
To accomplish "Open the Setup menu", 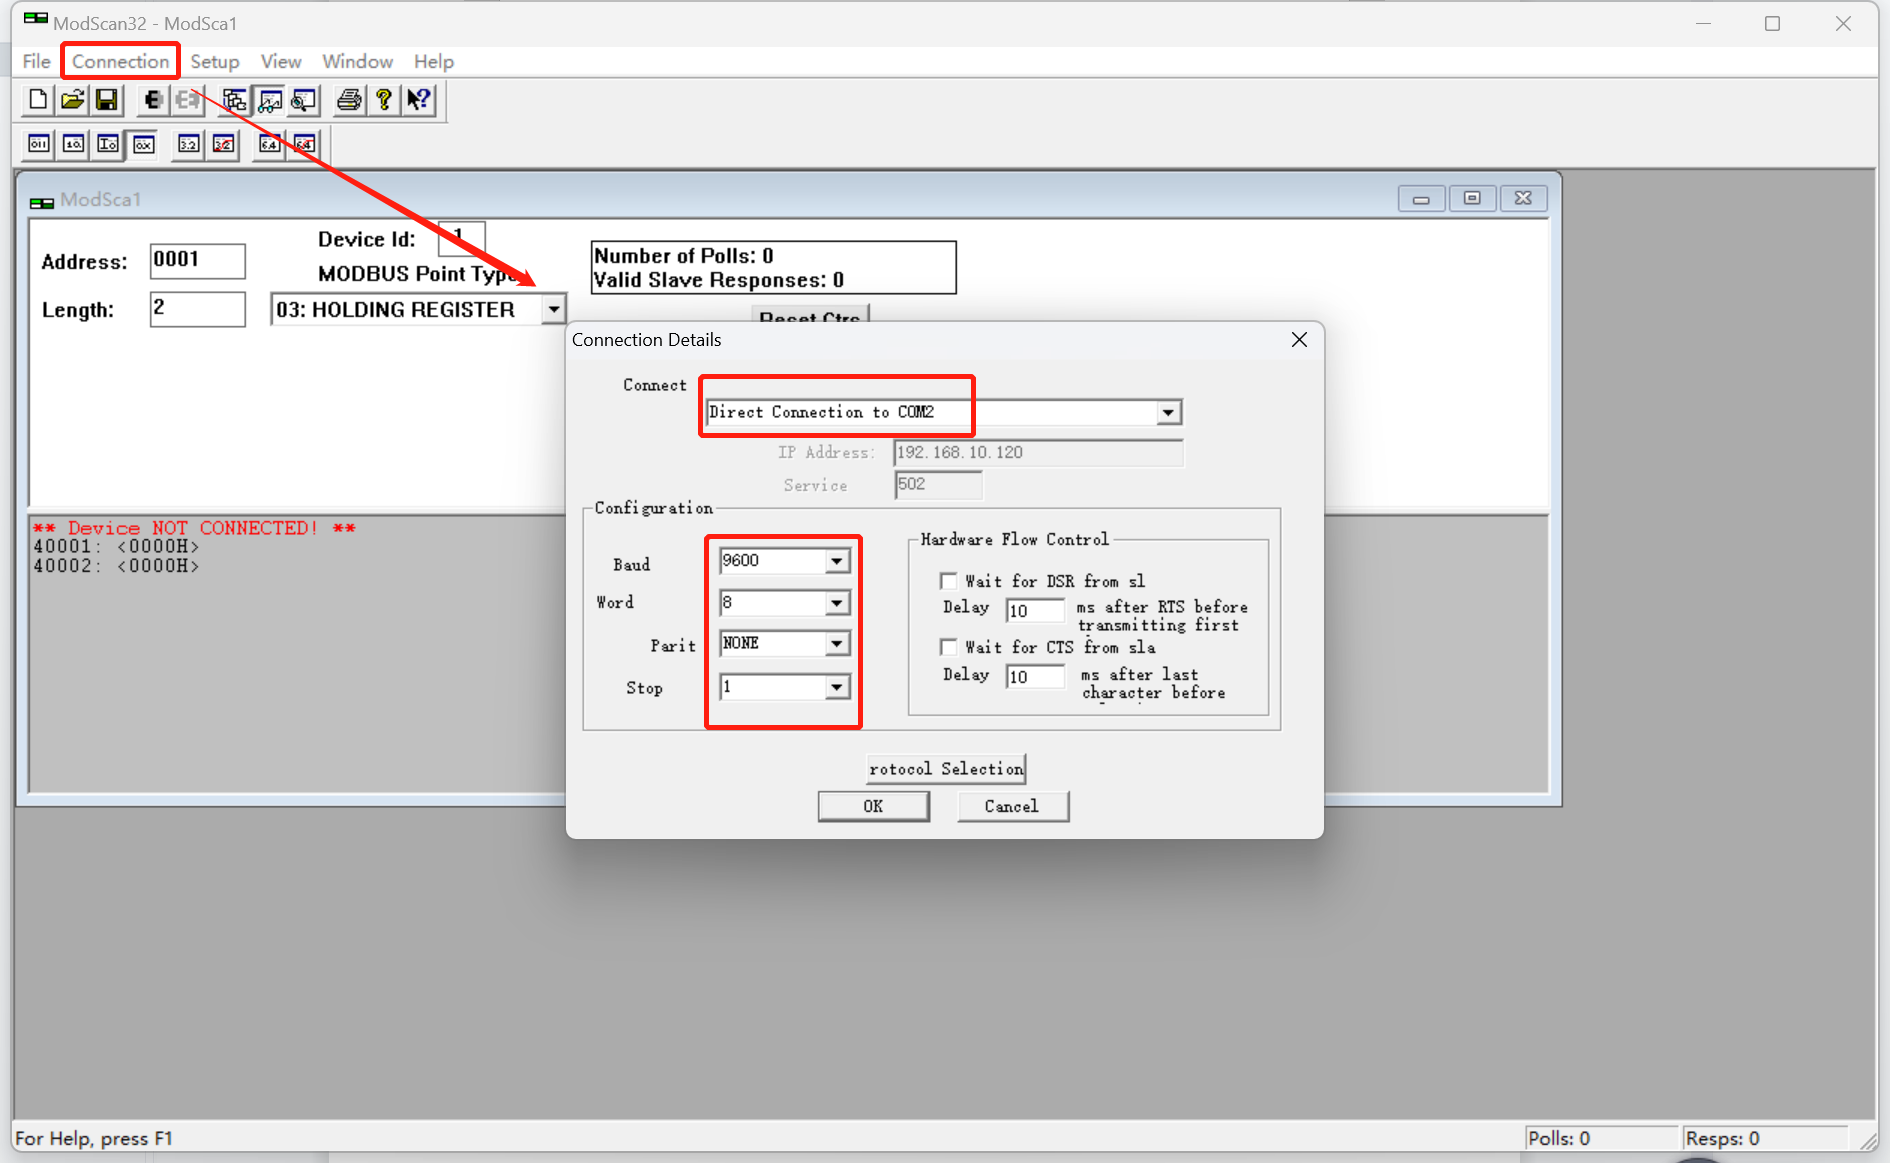I will tap(214, 61).
